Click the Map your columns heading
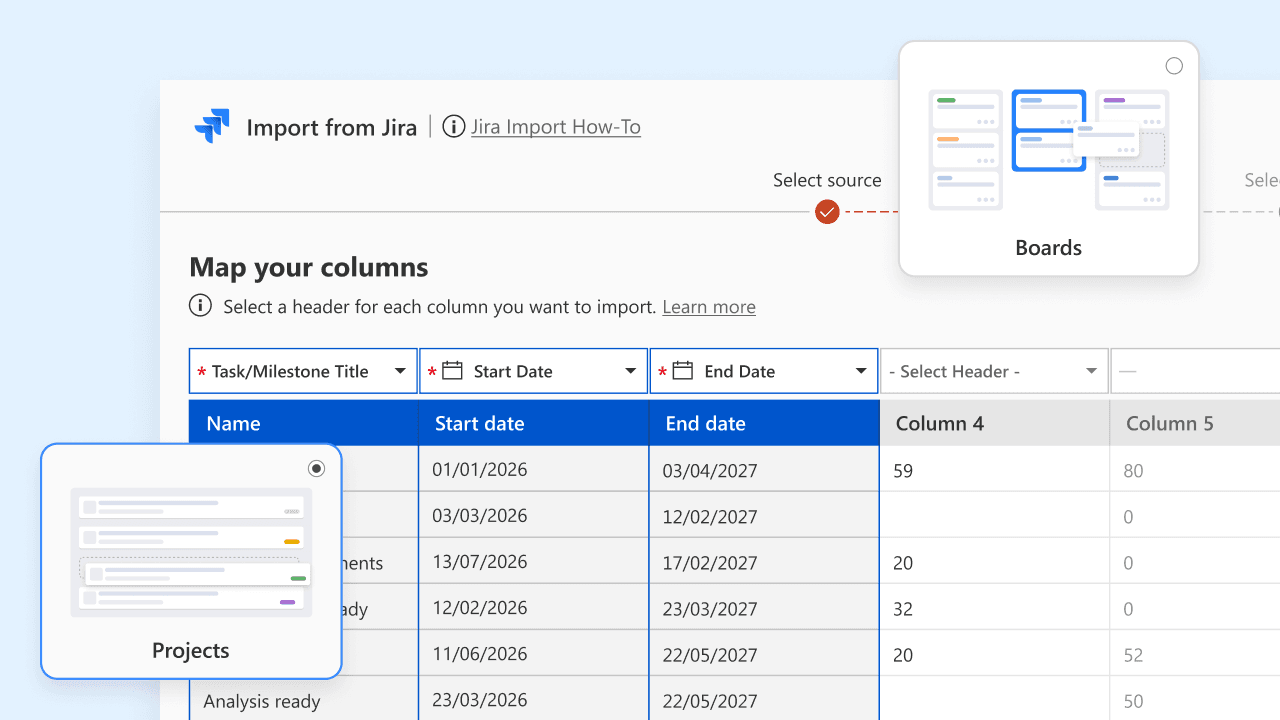 [x=309, y=267]
